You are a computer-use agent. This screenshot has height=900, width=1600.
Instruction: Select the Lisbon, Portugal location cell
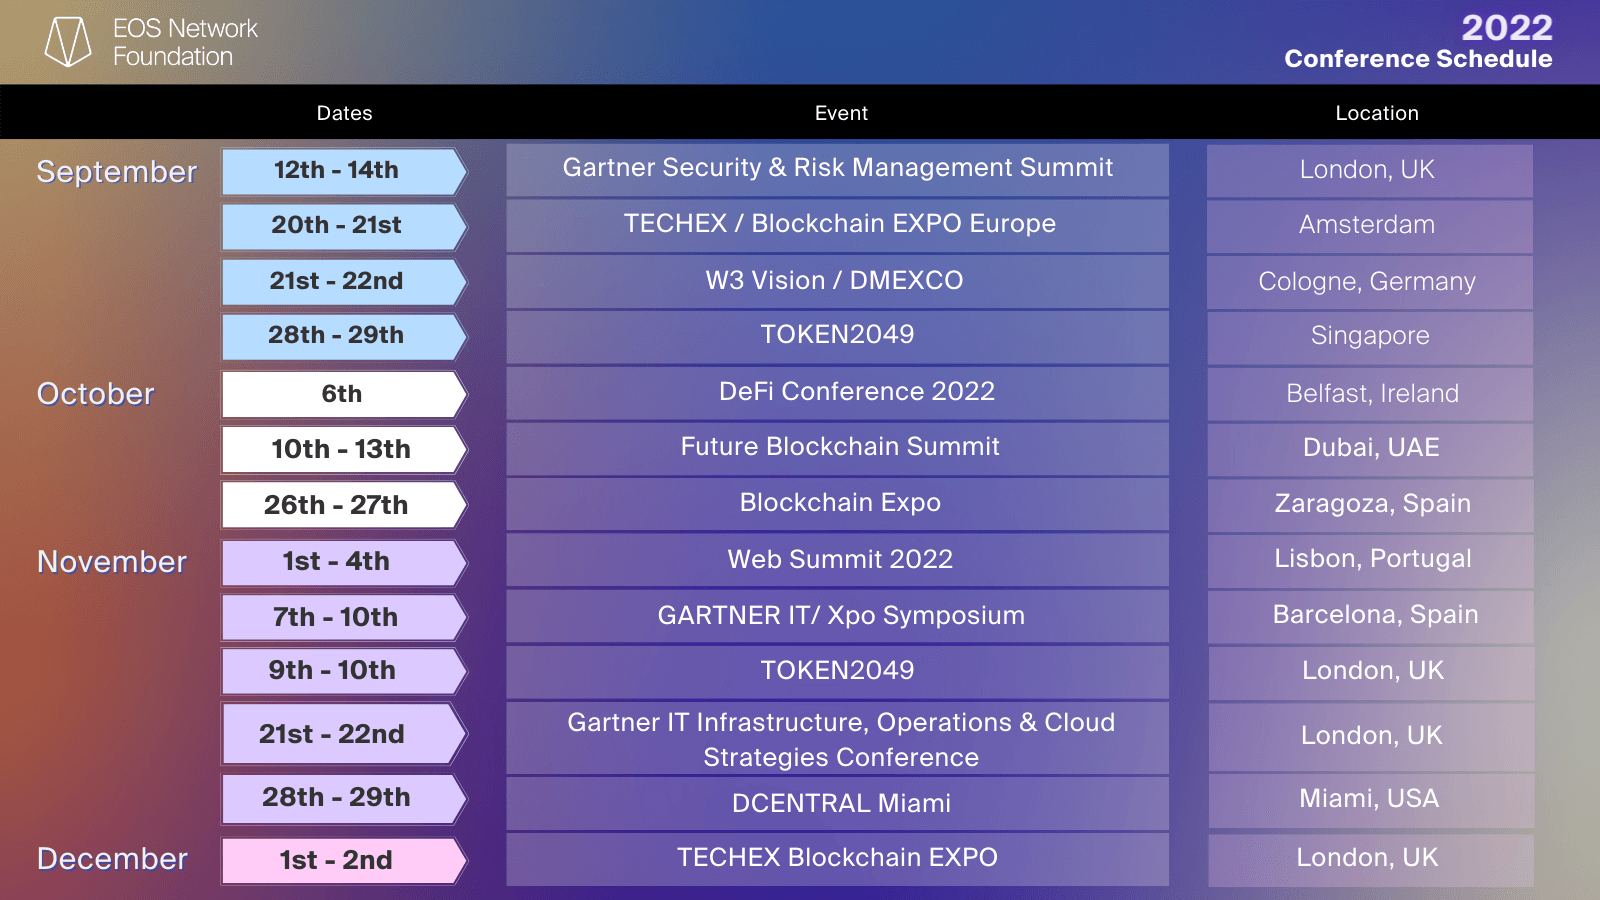point(1372,560)
